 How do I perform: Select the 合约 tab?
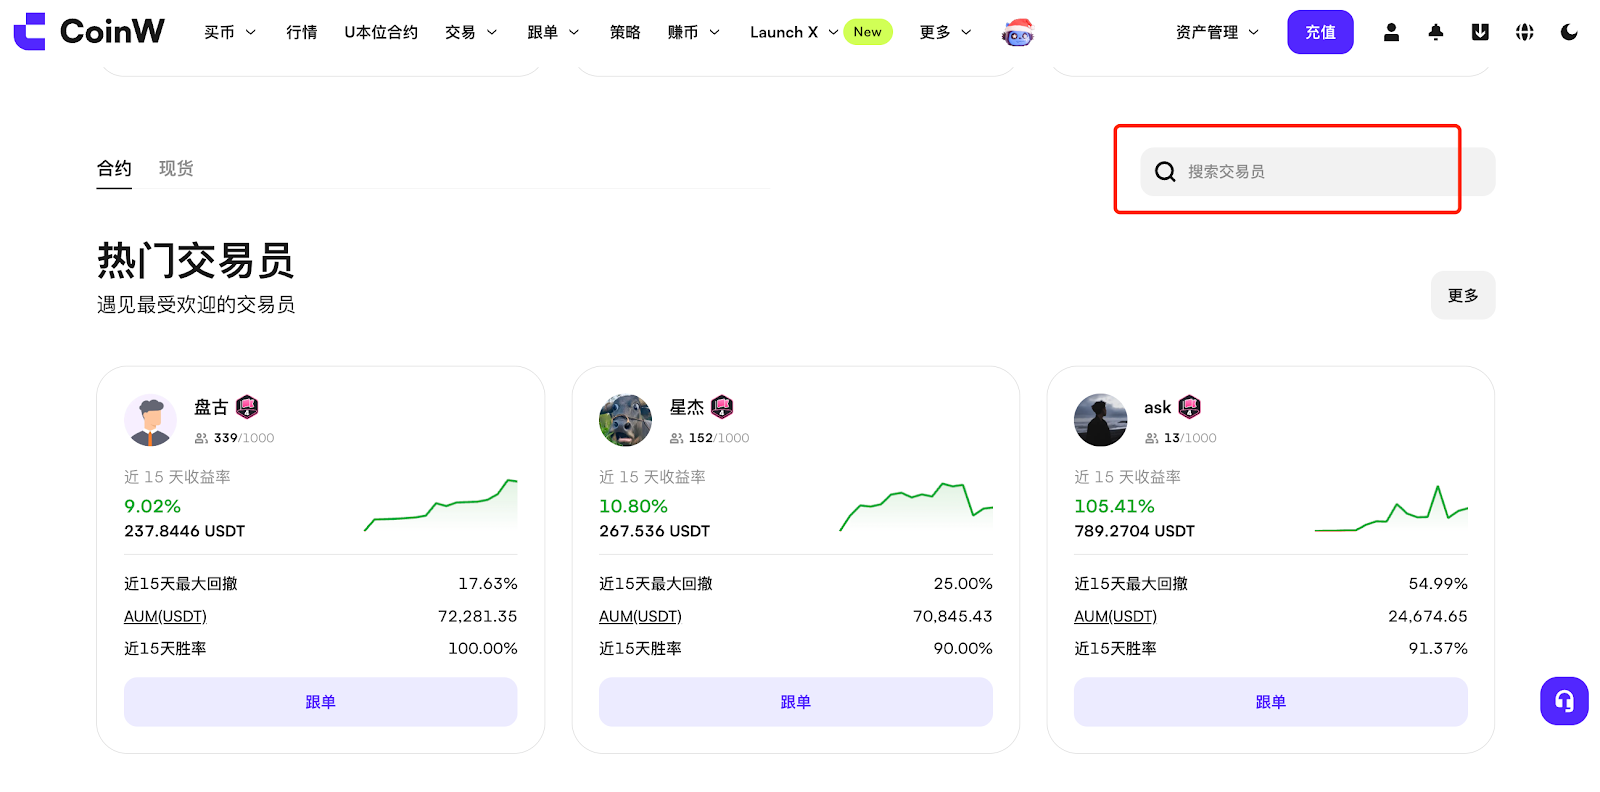coord(114,168)
